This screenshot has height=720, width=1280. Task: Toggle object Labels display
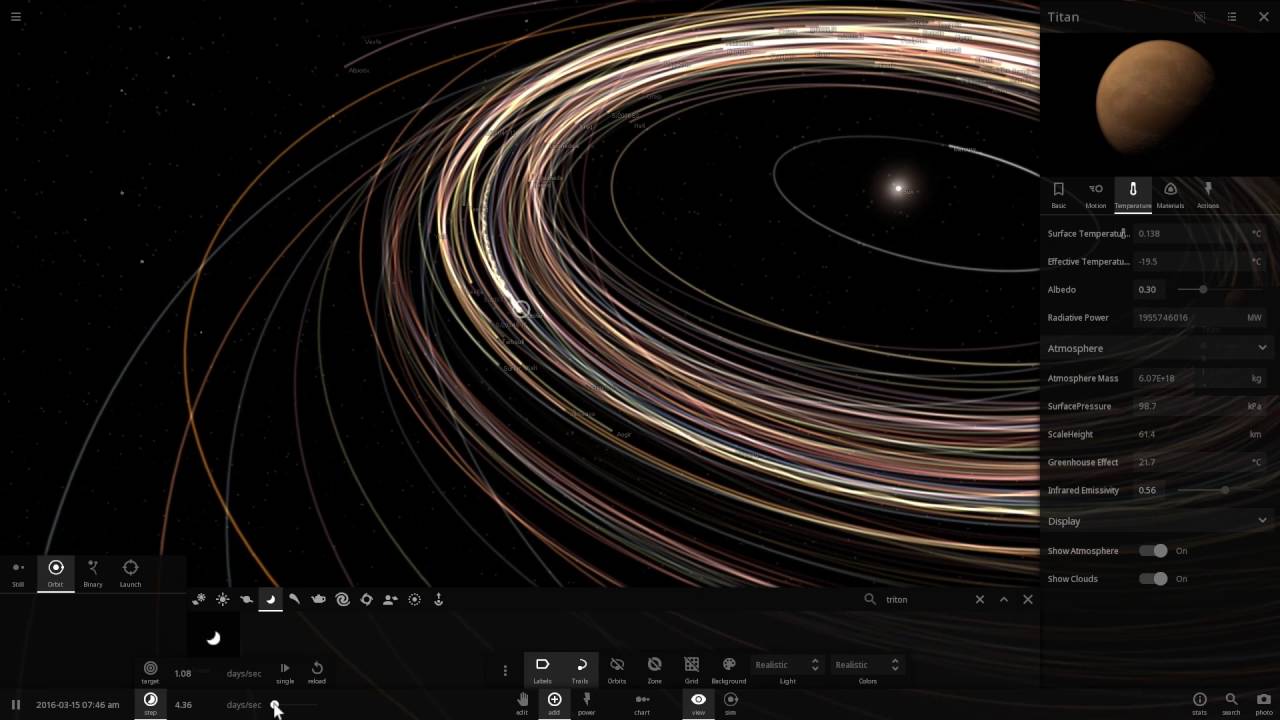click(x=542, y=670)
